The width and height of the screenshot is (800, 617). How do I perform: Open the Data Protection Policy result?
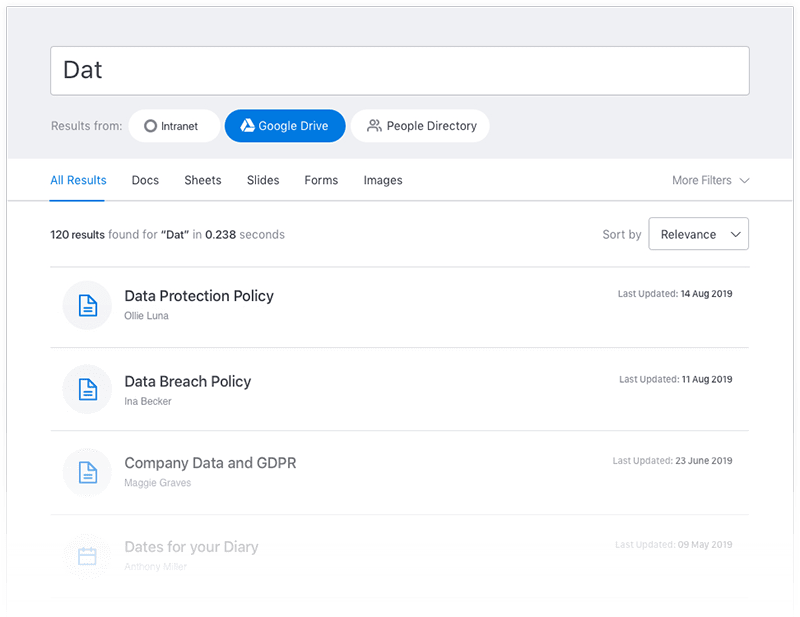pos(199,296)
